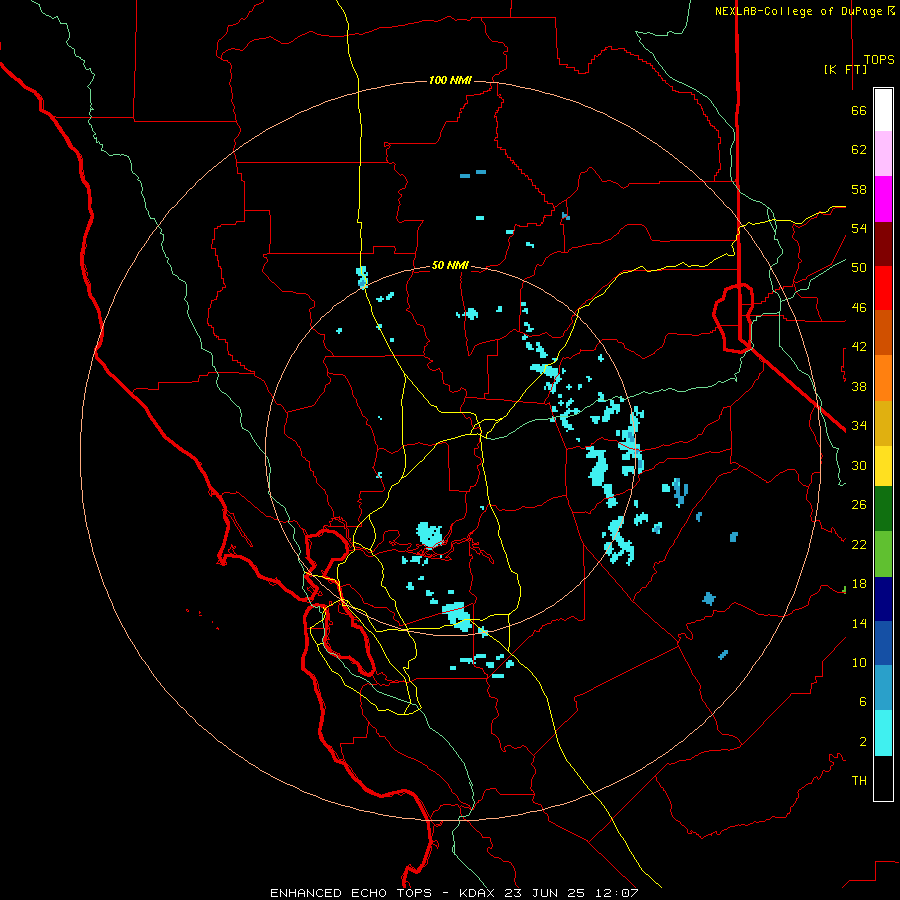This screenshot has height=900, width=900.
Task: Click the "18" legend value
Action: [x=859, y=584]
